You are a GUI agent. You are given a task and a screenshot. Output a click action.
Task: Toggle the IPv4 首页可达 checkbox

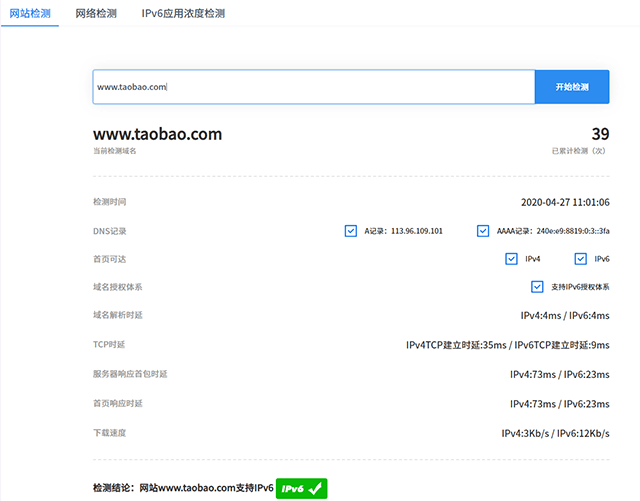coord(511,259)
